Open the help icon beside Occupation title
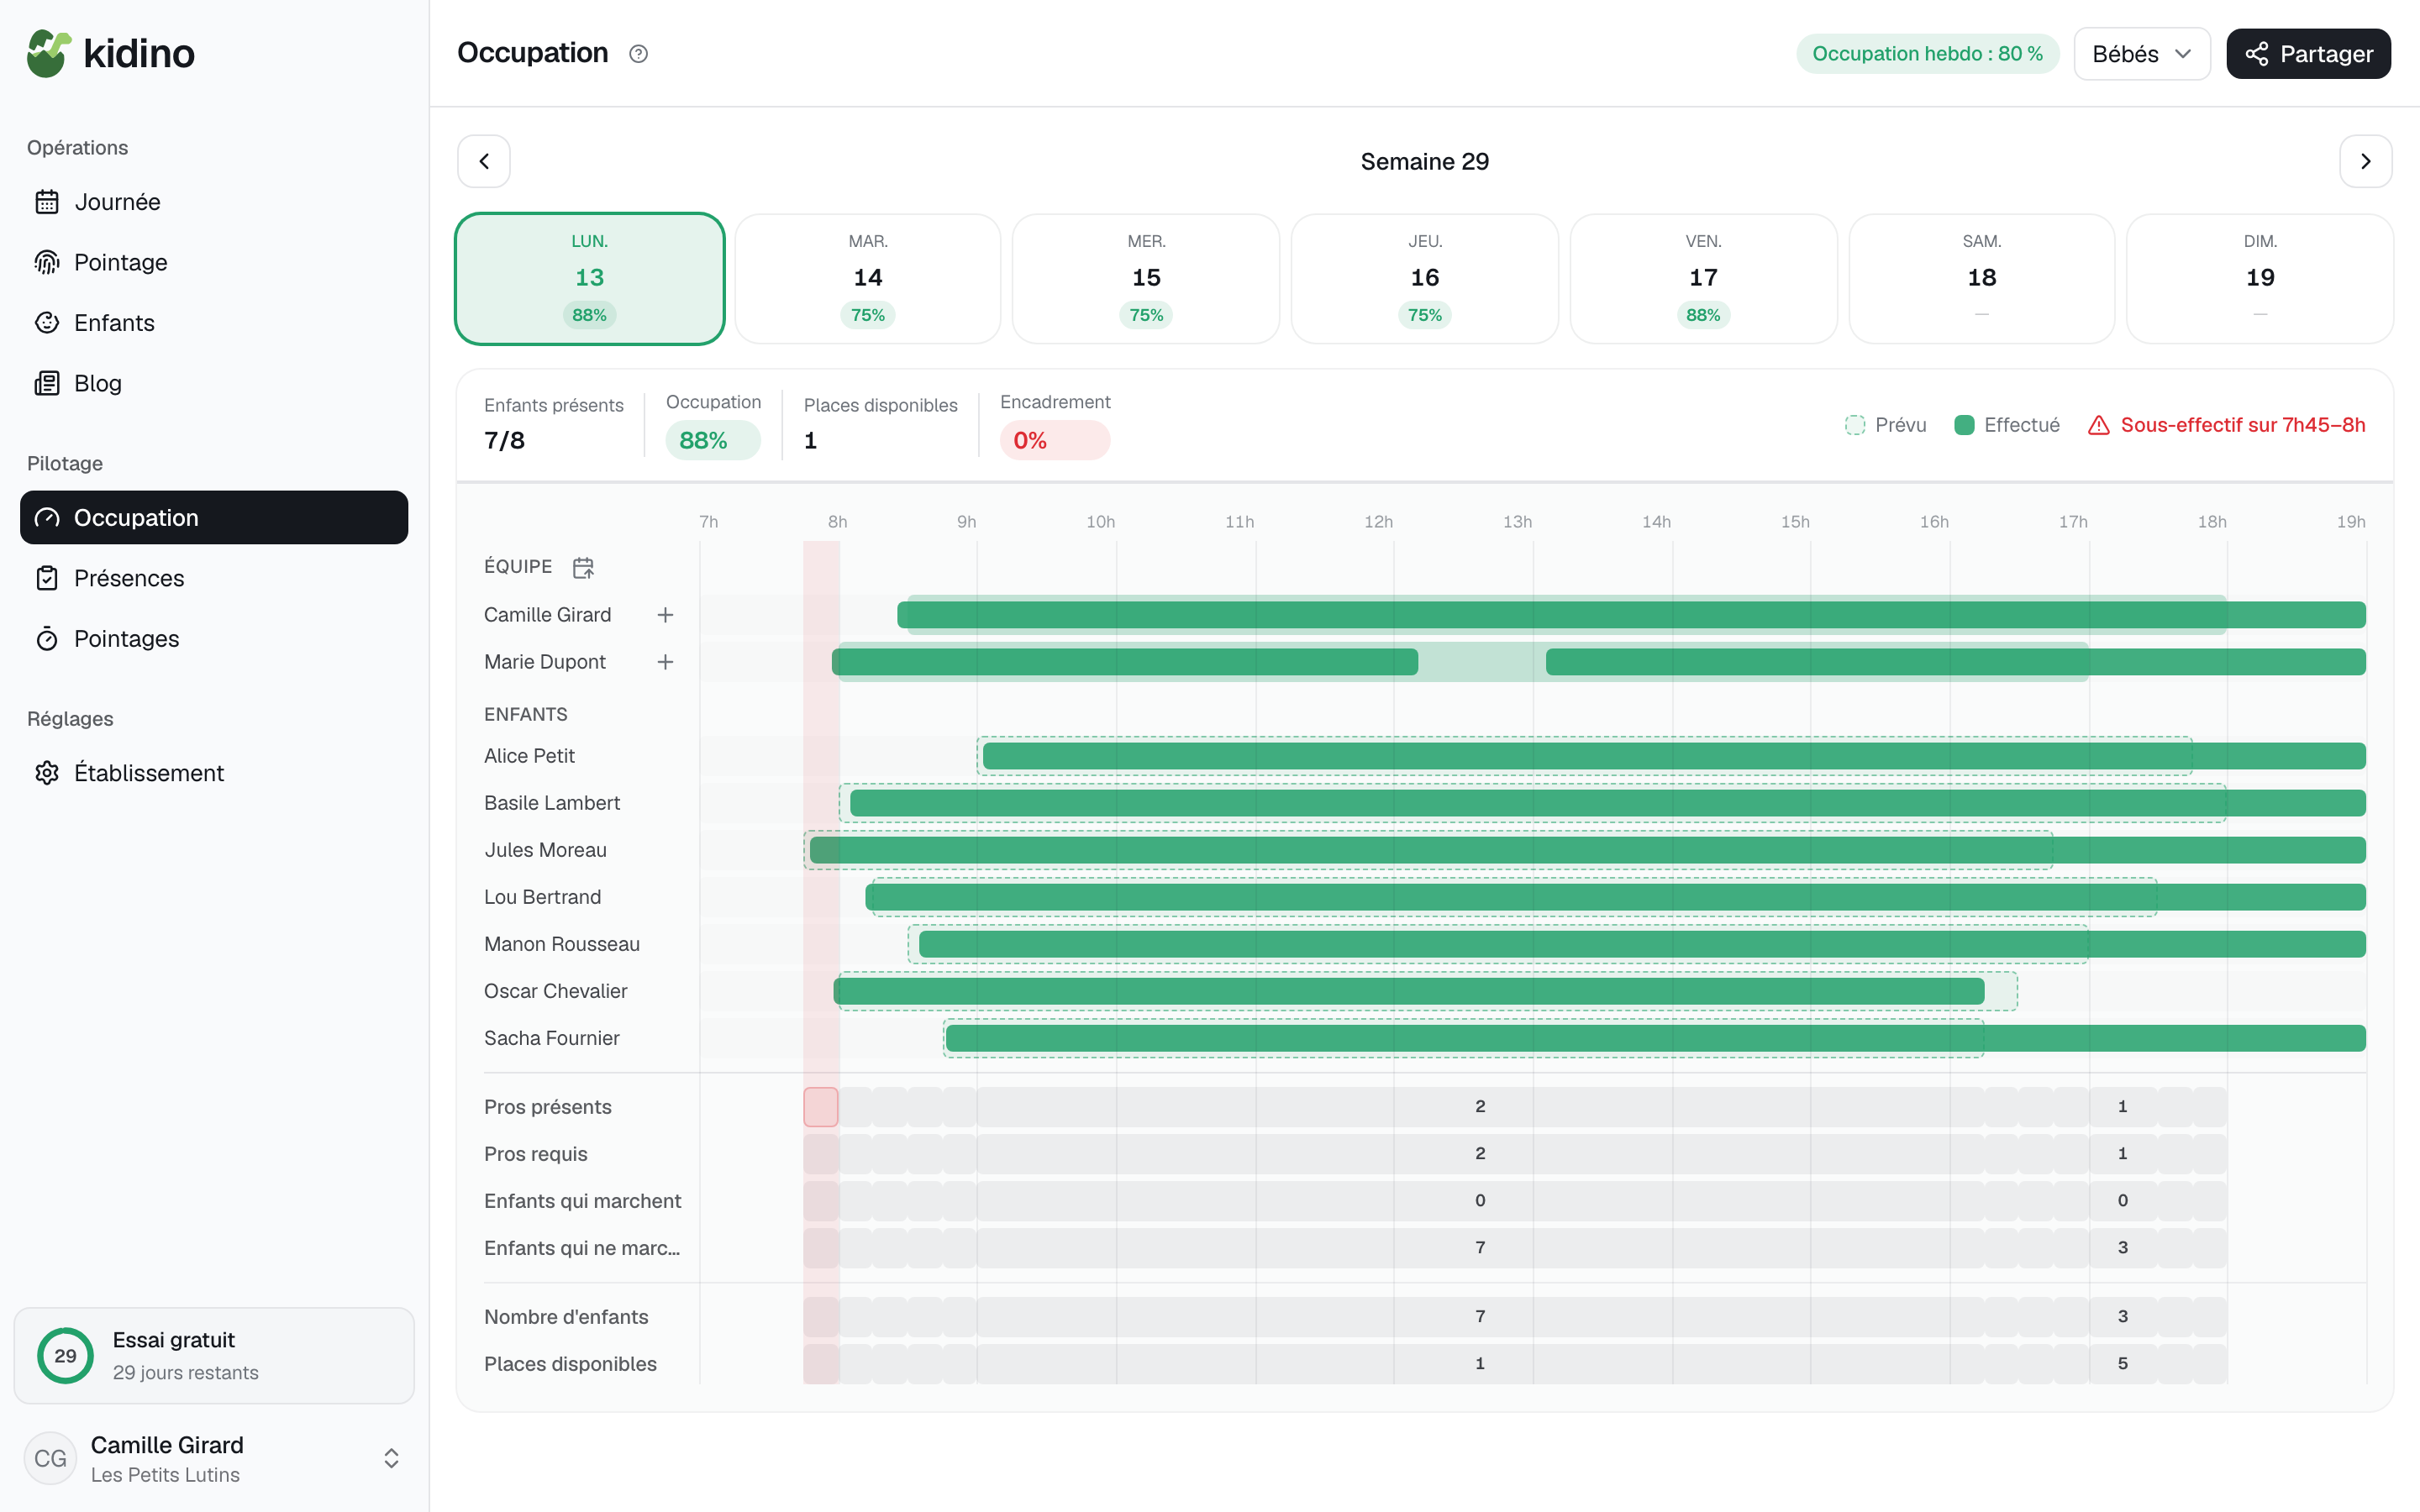The width and height of the screenshot is (2420, 1512). 638,54
